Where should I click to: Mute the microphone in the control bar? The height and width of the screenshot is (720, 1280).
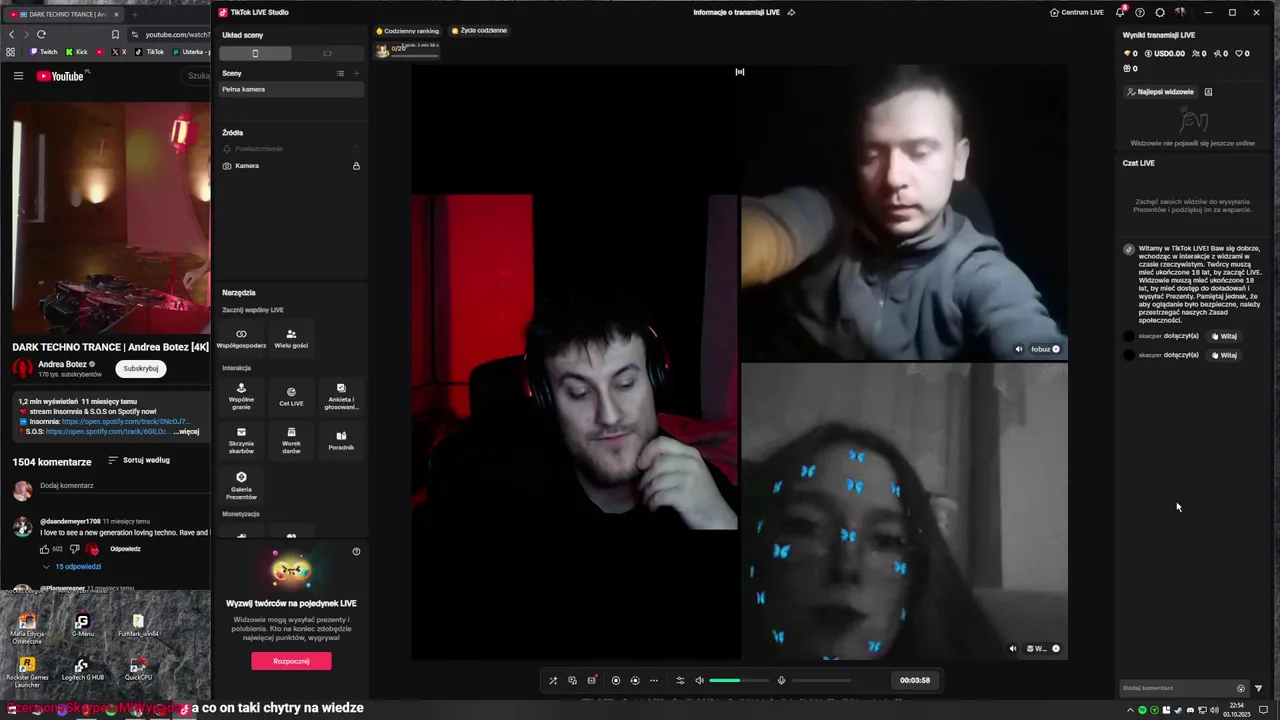[x=782, y=680]
